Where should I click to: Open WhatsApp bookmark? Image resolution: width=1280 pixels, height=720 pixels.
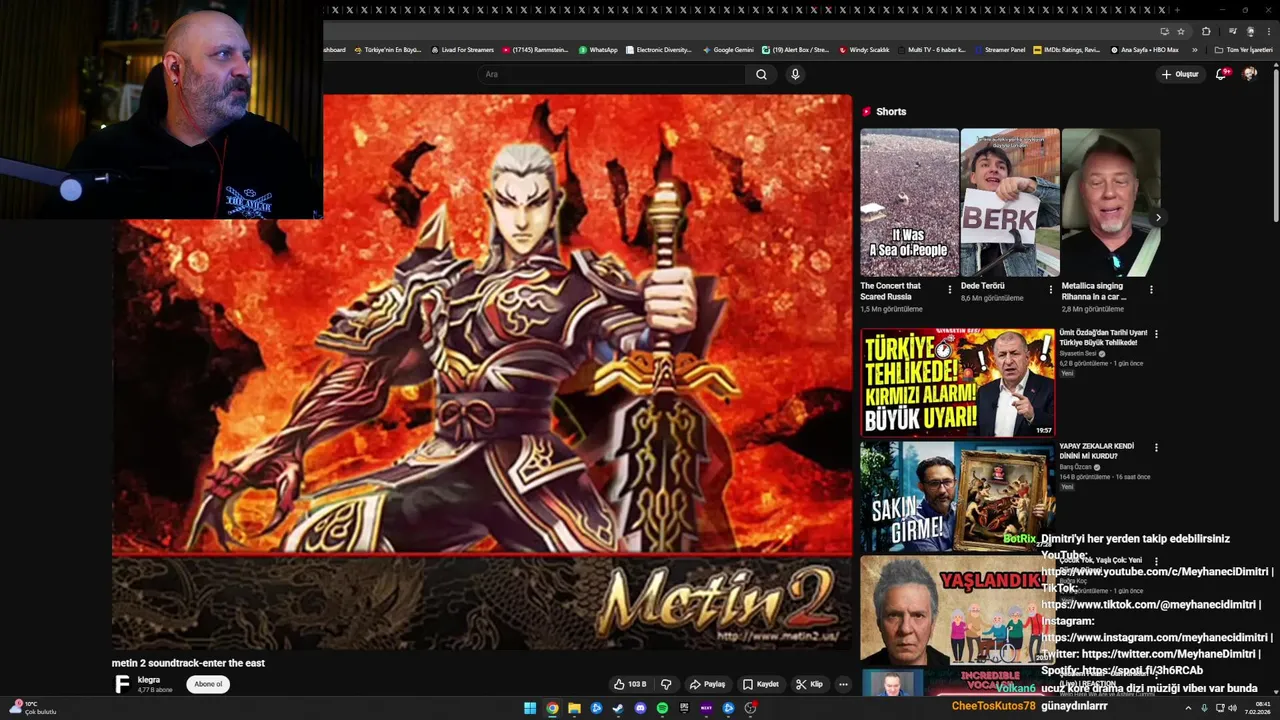[x=598, y=50]
